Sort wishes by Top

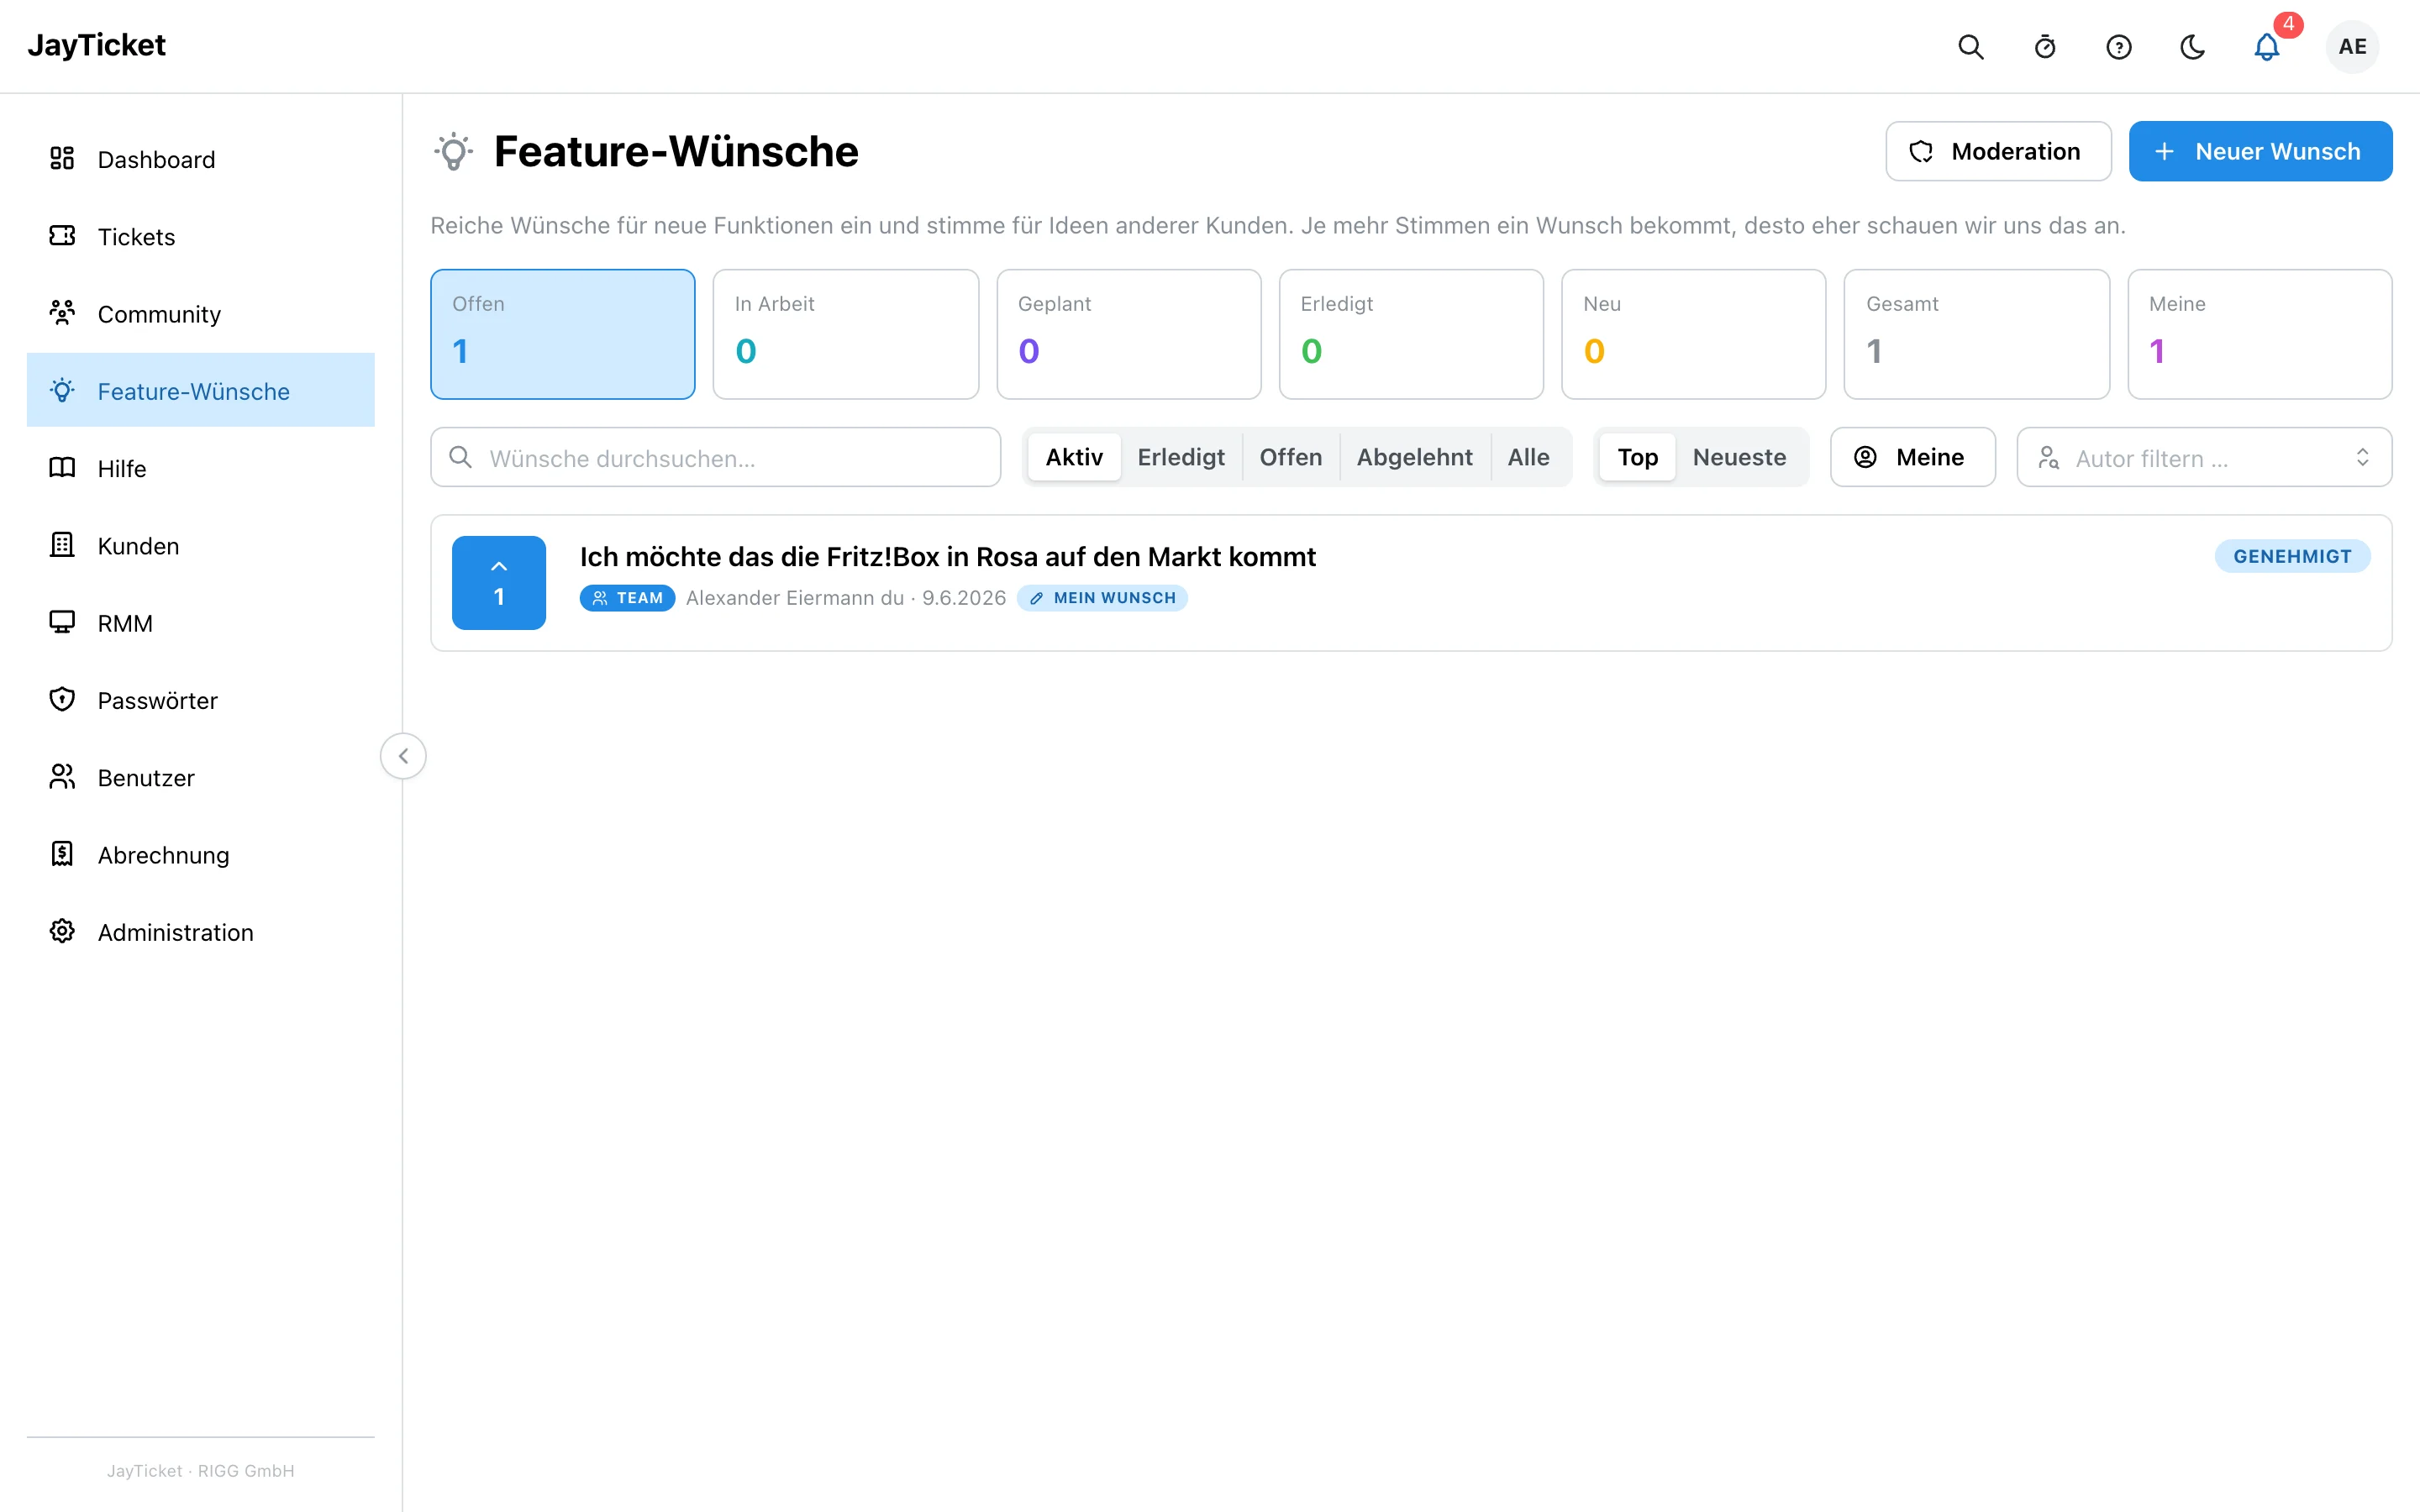1637,457
